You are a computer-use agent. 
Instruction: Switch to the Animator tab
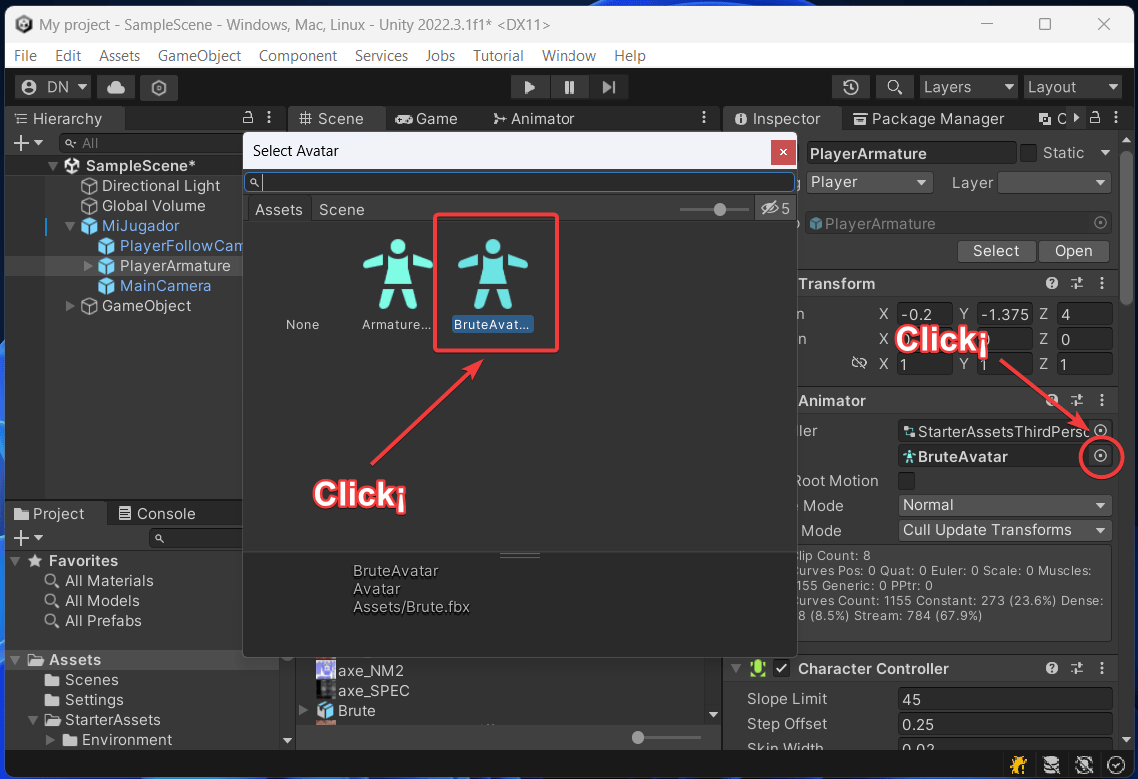[x=533, y=119]
